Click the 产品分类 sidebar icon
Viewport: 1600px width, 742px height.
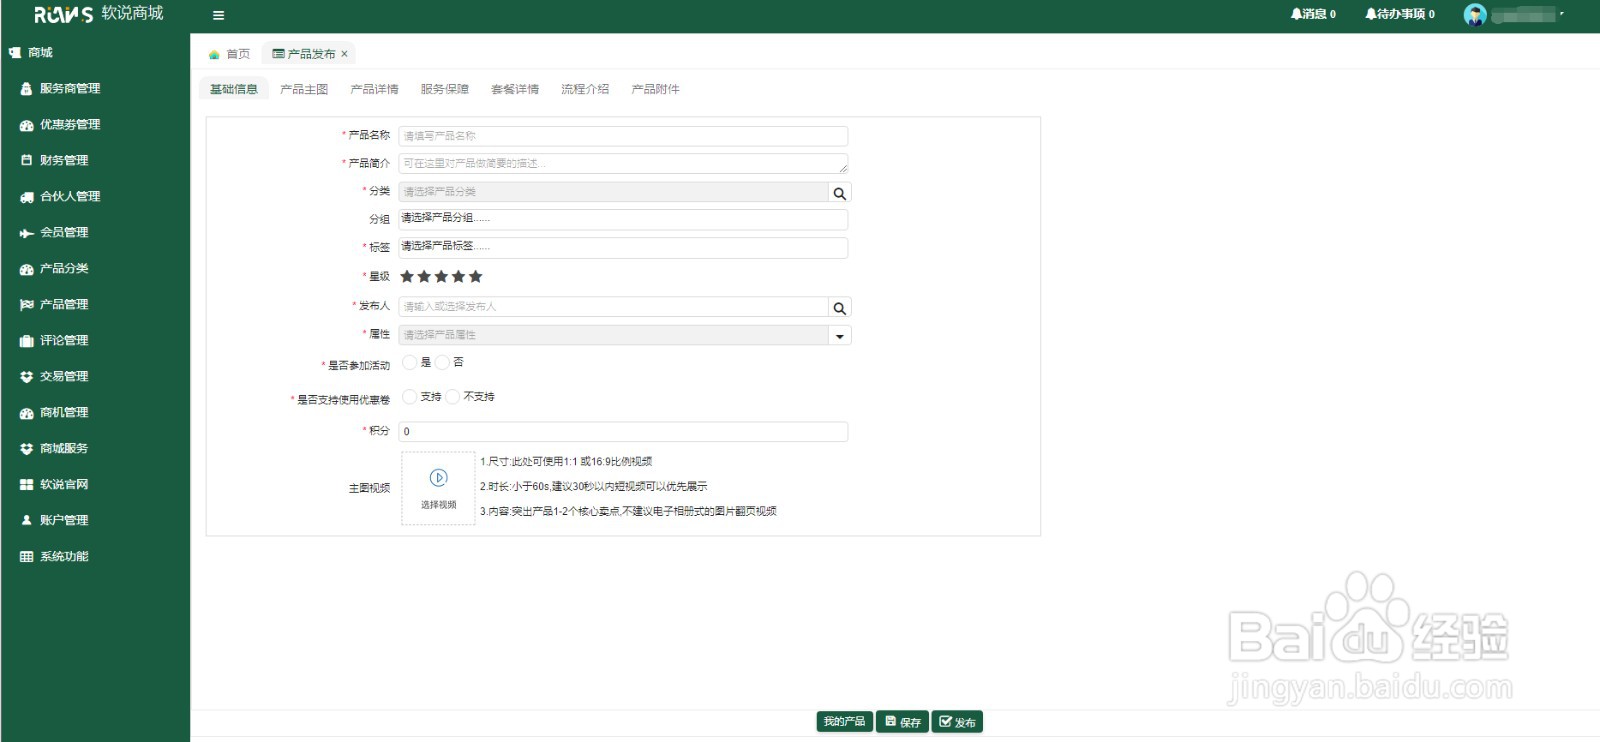pyautogui.click(x=27, y=269)
